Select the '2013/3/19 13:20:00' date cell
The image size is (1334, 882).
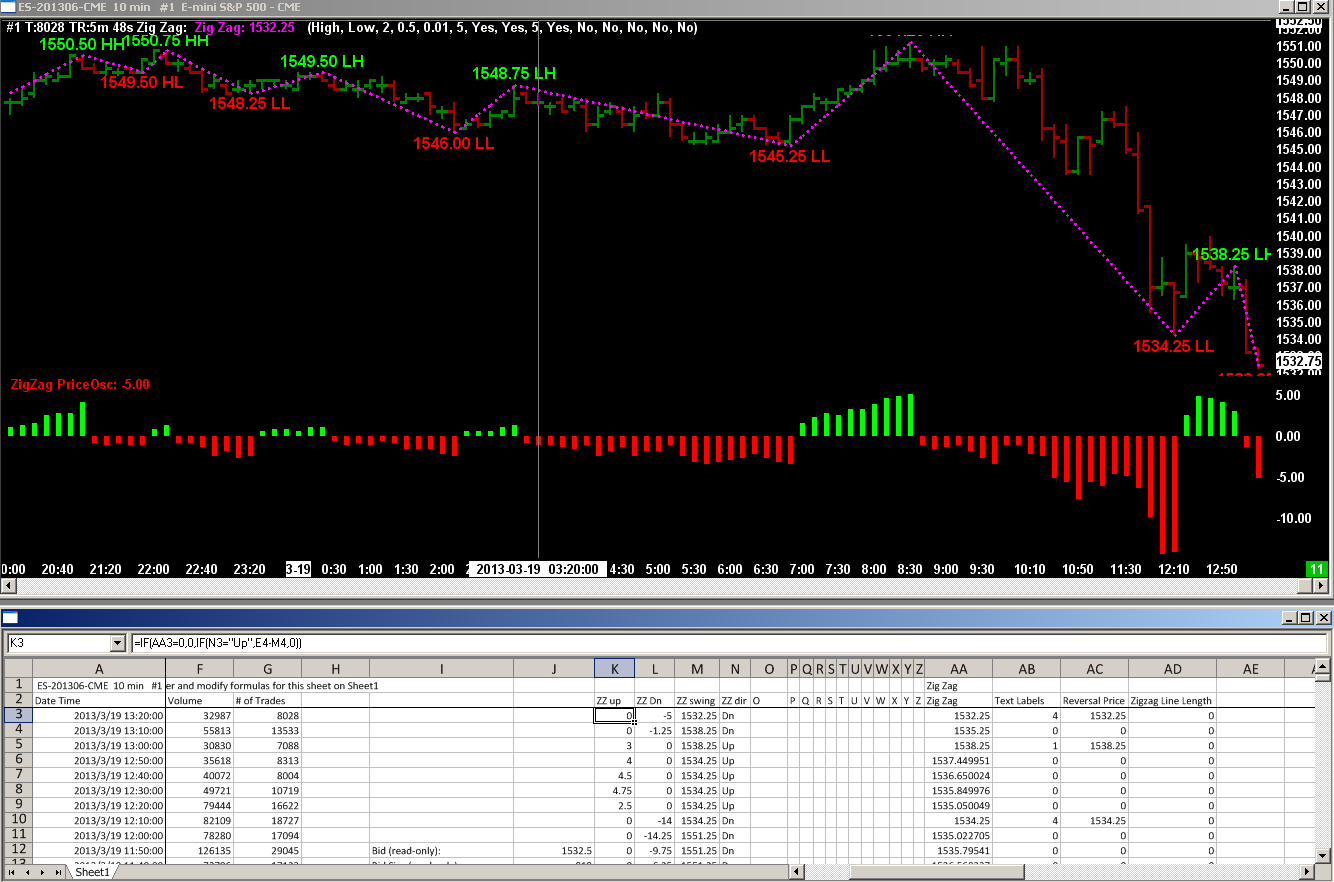[99, 716]
